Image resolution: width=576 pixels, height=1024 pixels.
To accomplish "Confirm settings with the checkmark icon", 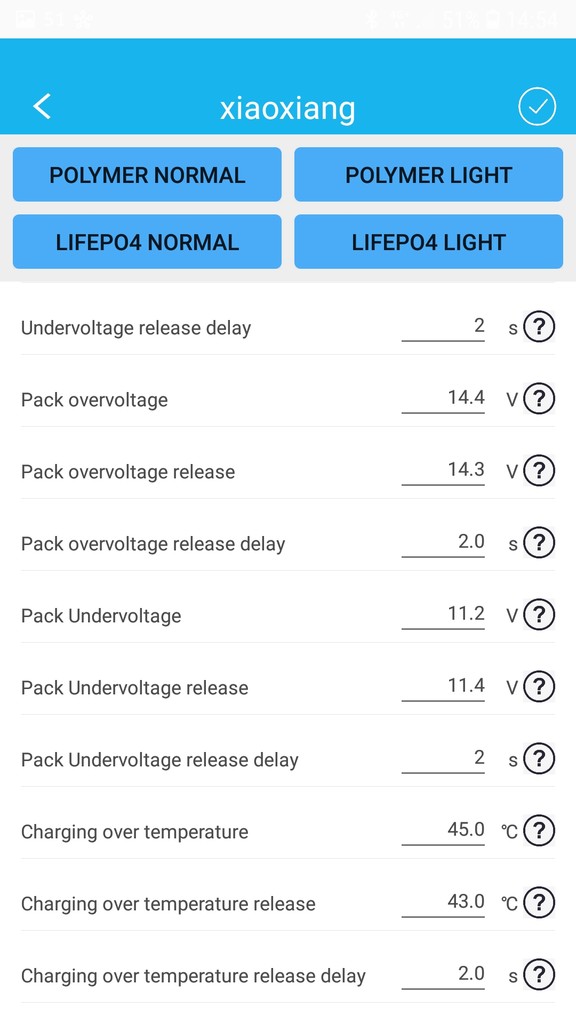I will (537, 106).
